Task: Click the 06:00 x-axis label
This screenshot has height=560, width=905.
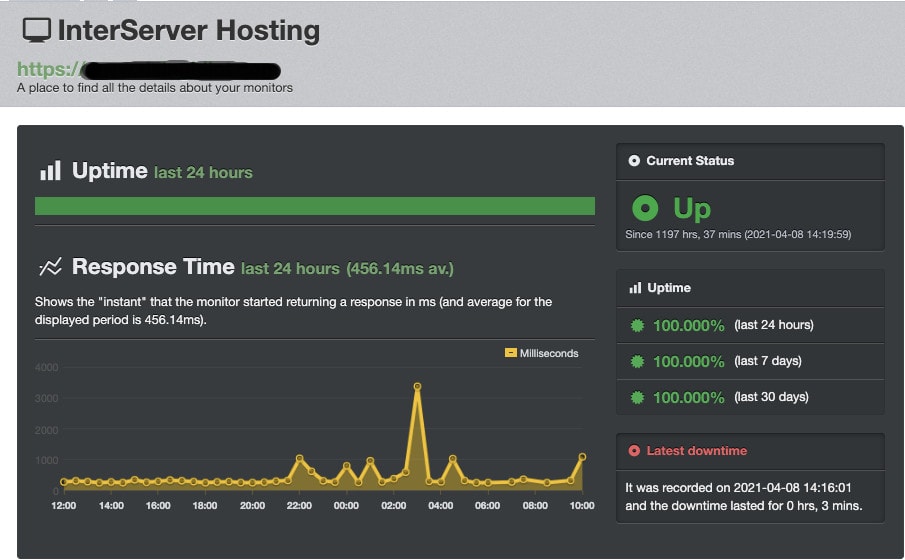Action: point(488,506)
